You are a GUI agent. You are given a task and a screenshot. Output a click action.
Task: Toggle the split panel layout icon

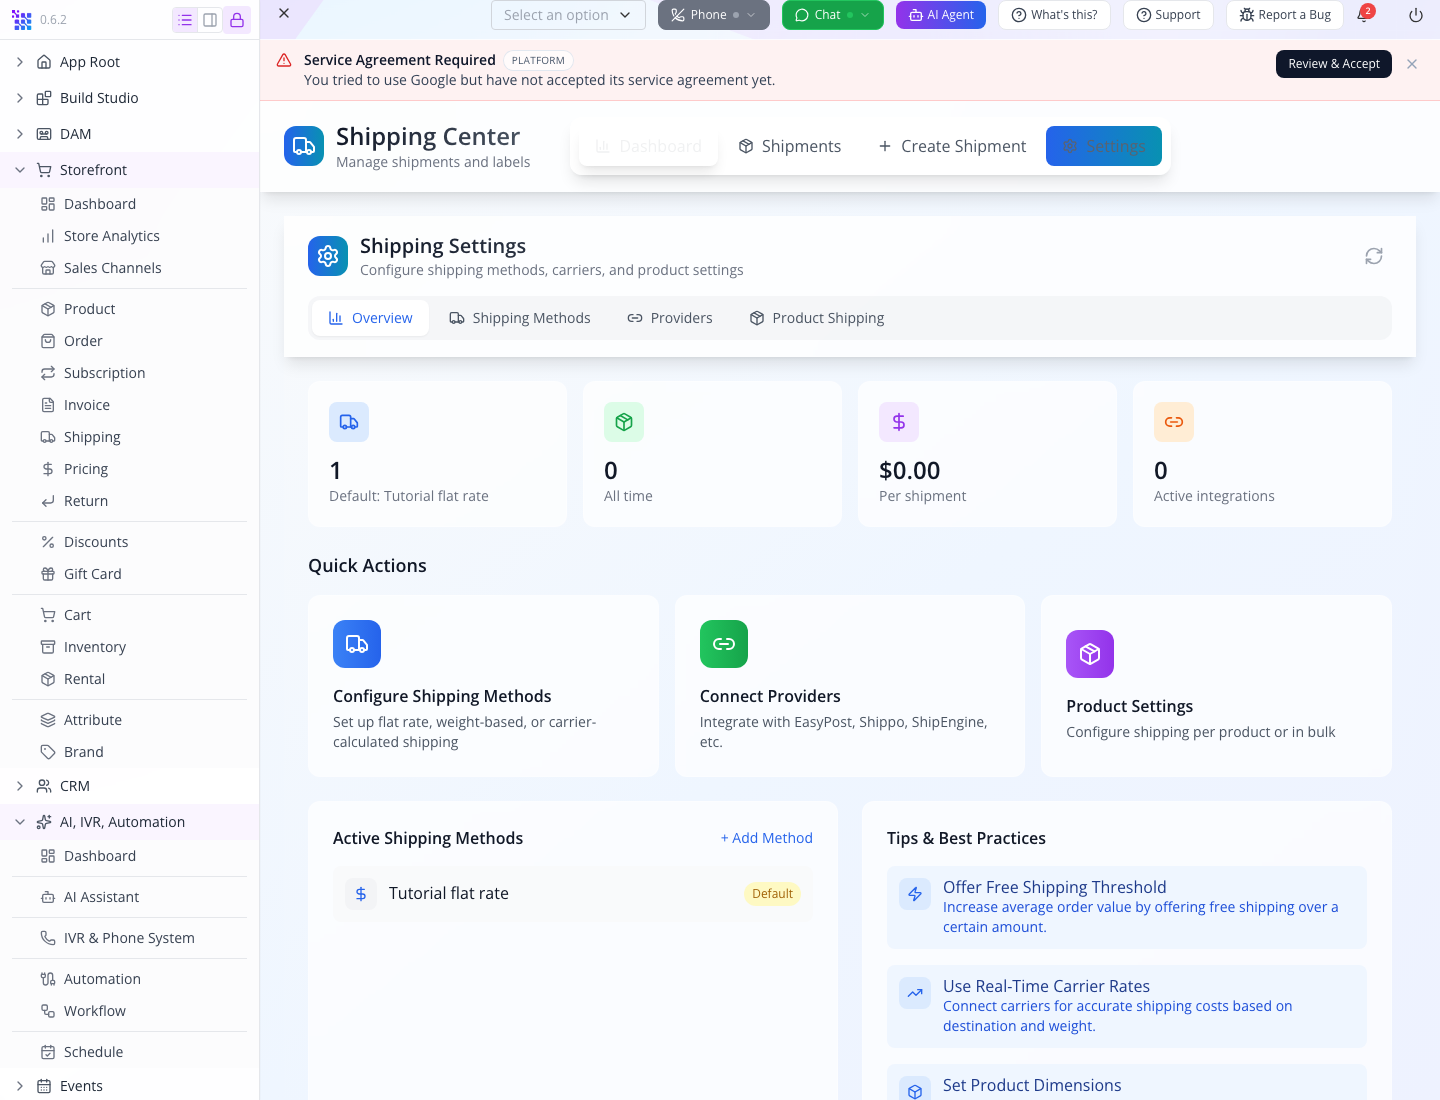click(x=210, y=20)
